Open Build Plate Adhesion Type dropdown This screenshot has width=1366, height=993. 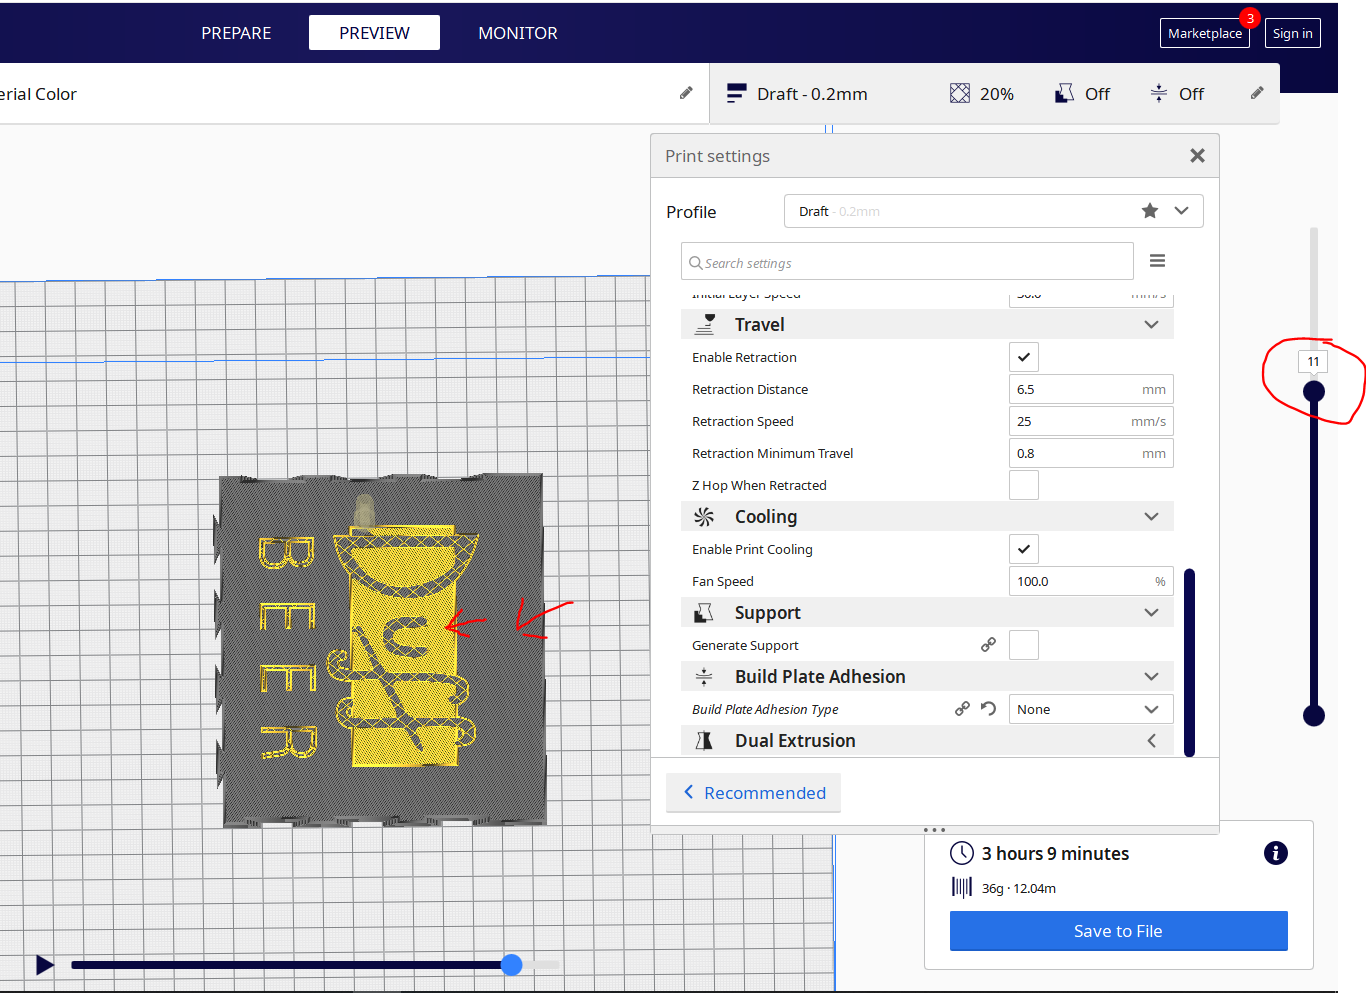1091,709
